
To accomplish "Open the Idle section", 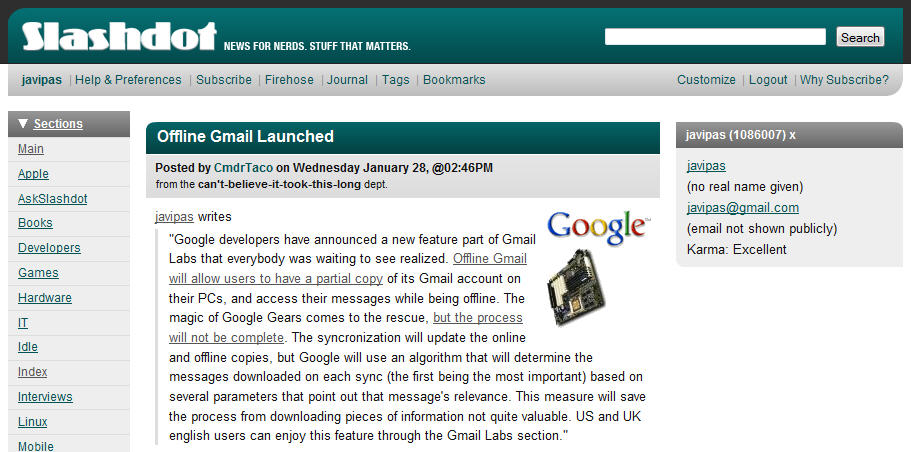I will 28,347.
